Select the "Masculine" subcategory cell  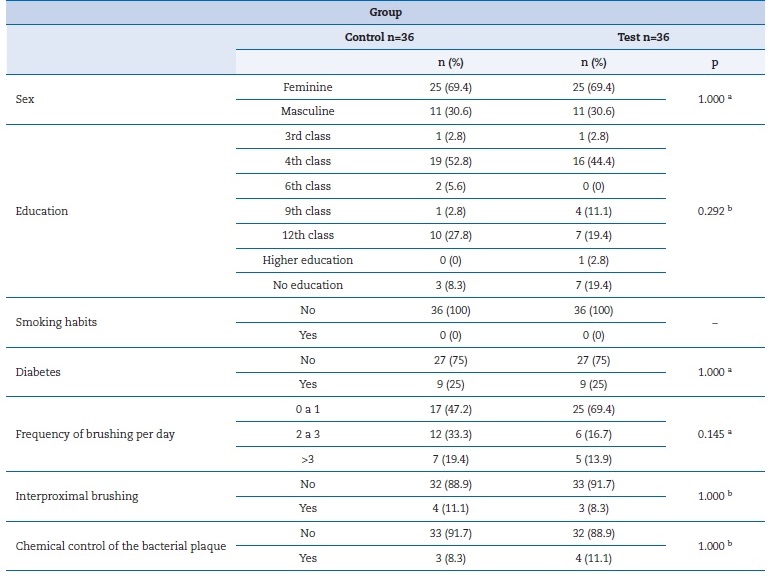tap(307, 112)
